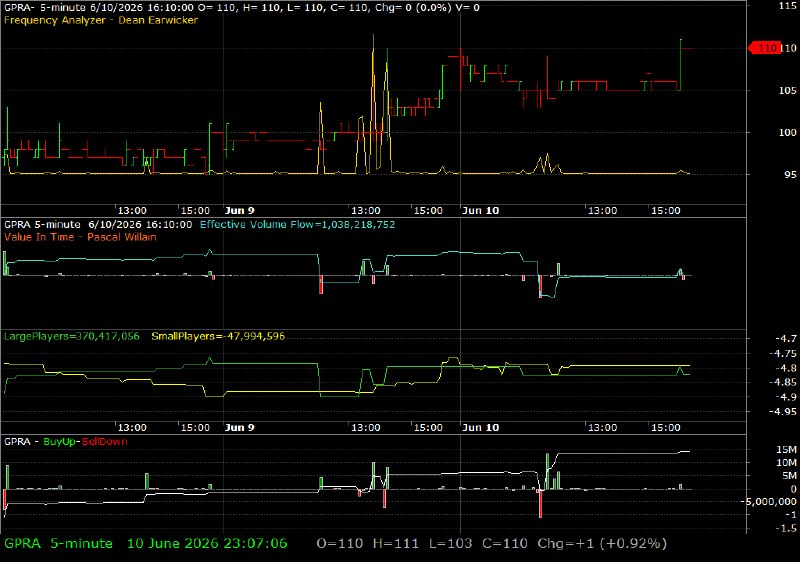Click the 105 price axis label
800x562 pixels.
pos(788,91)
